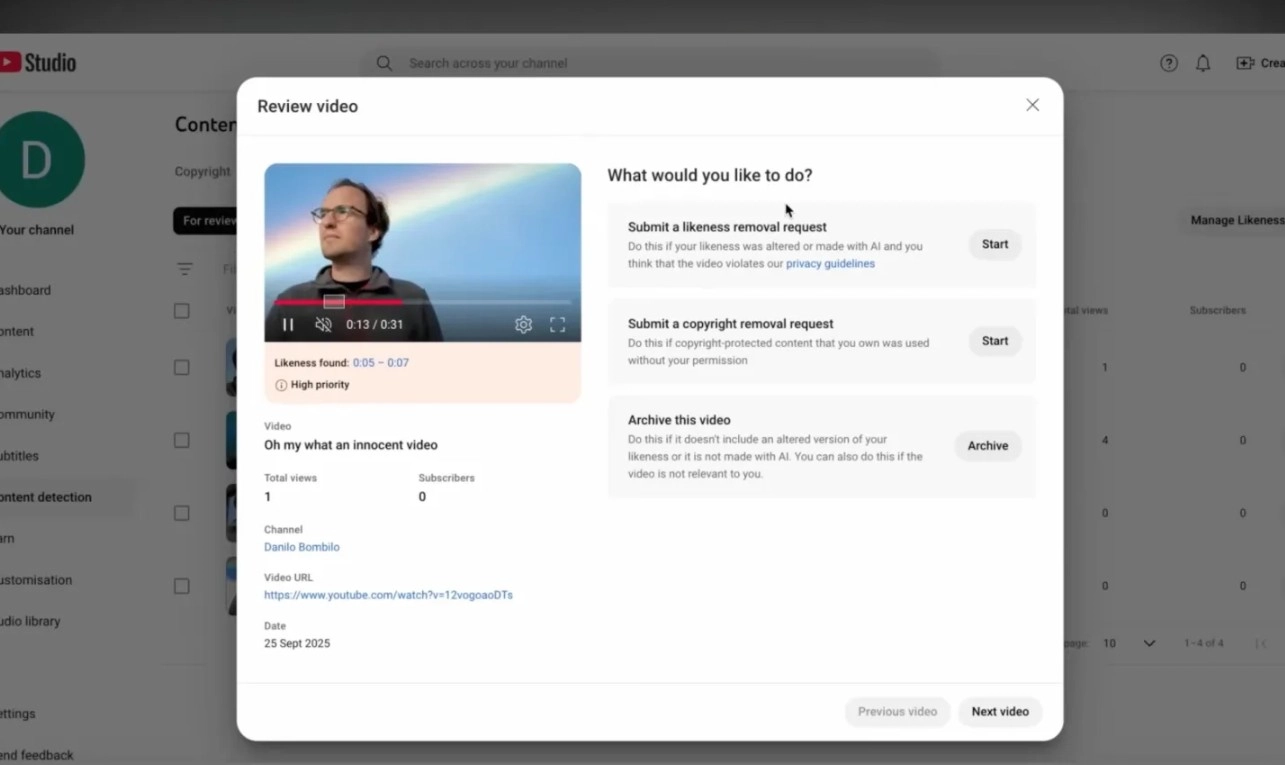1285x765 pixels.
Task: Expand the rows per page dropdown
Action: [x=1149, y=643]
